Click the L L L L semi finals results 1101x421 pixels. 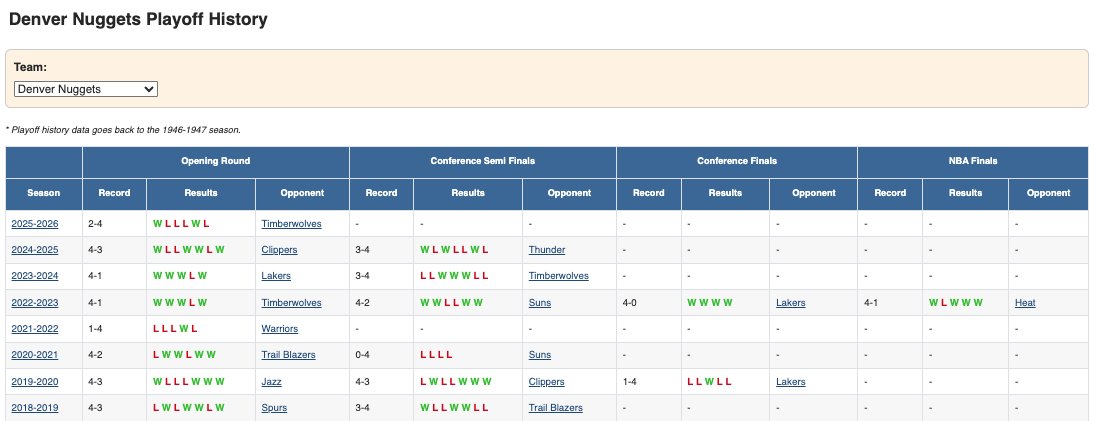[x=436, y=355]
